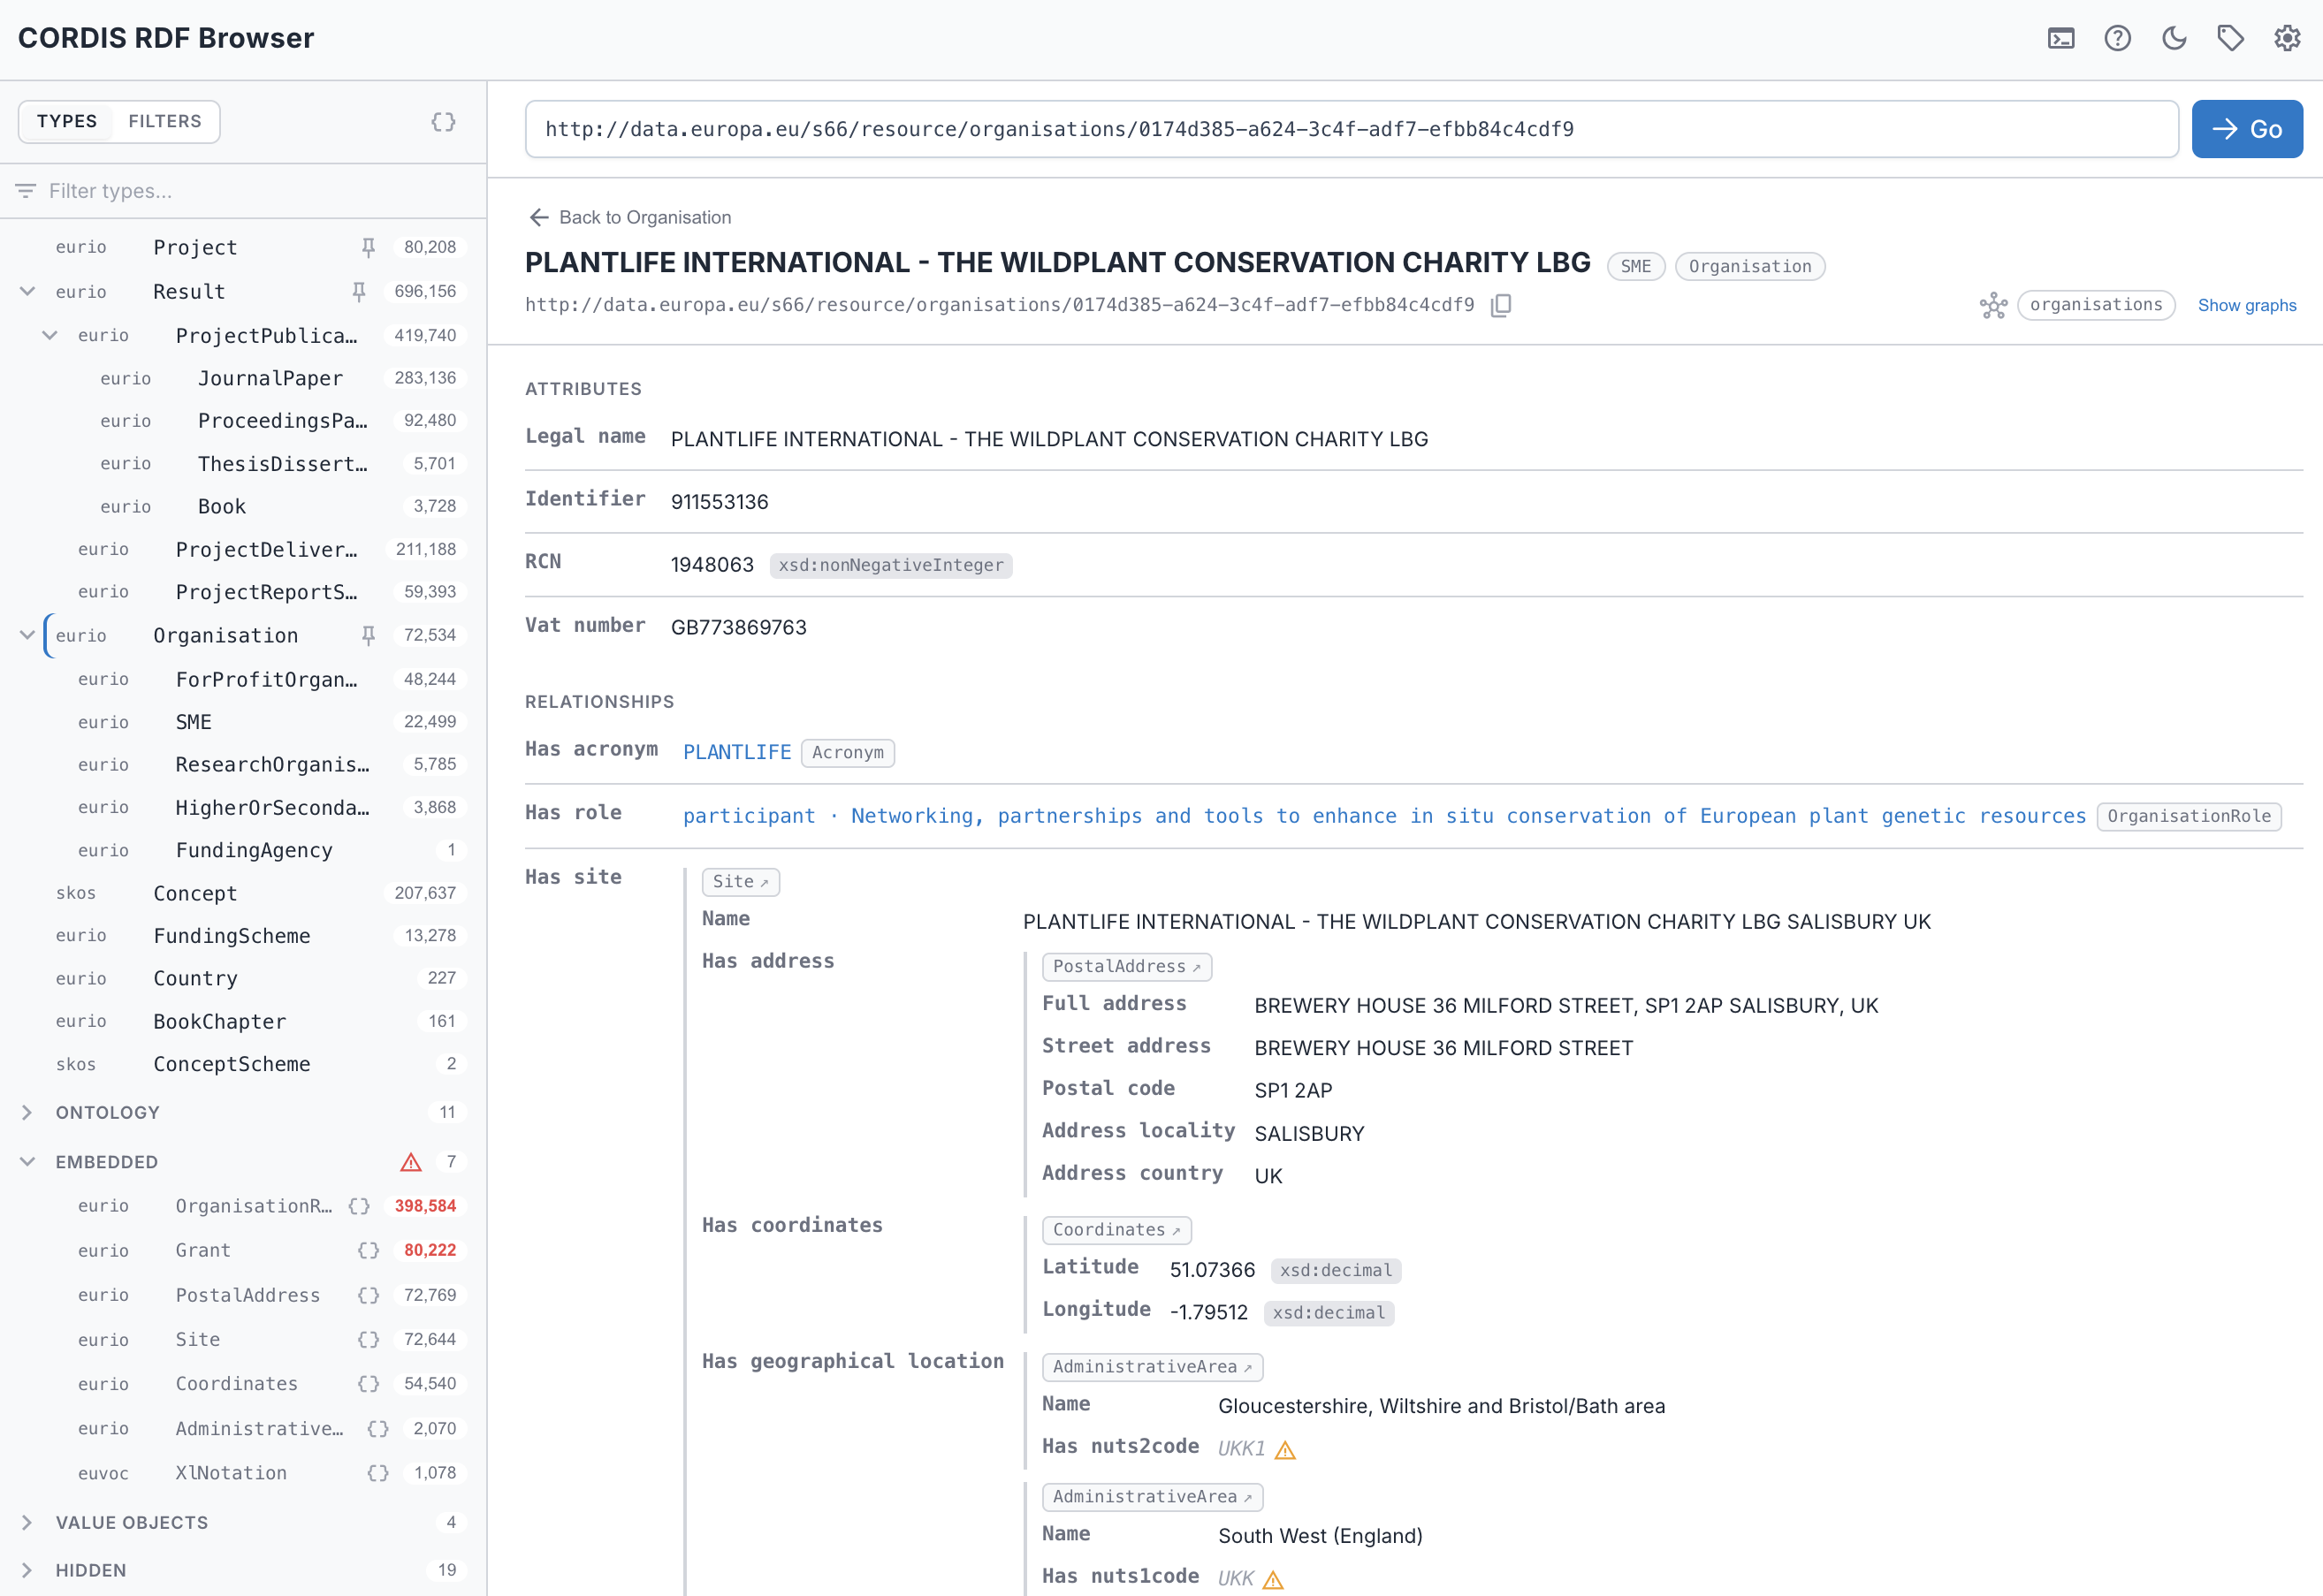Open the PostalAddress type chip
This screenshot has width=2323, height=1596.
click(1126, 966)
